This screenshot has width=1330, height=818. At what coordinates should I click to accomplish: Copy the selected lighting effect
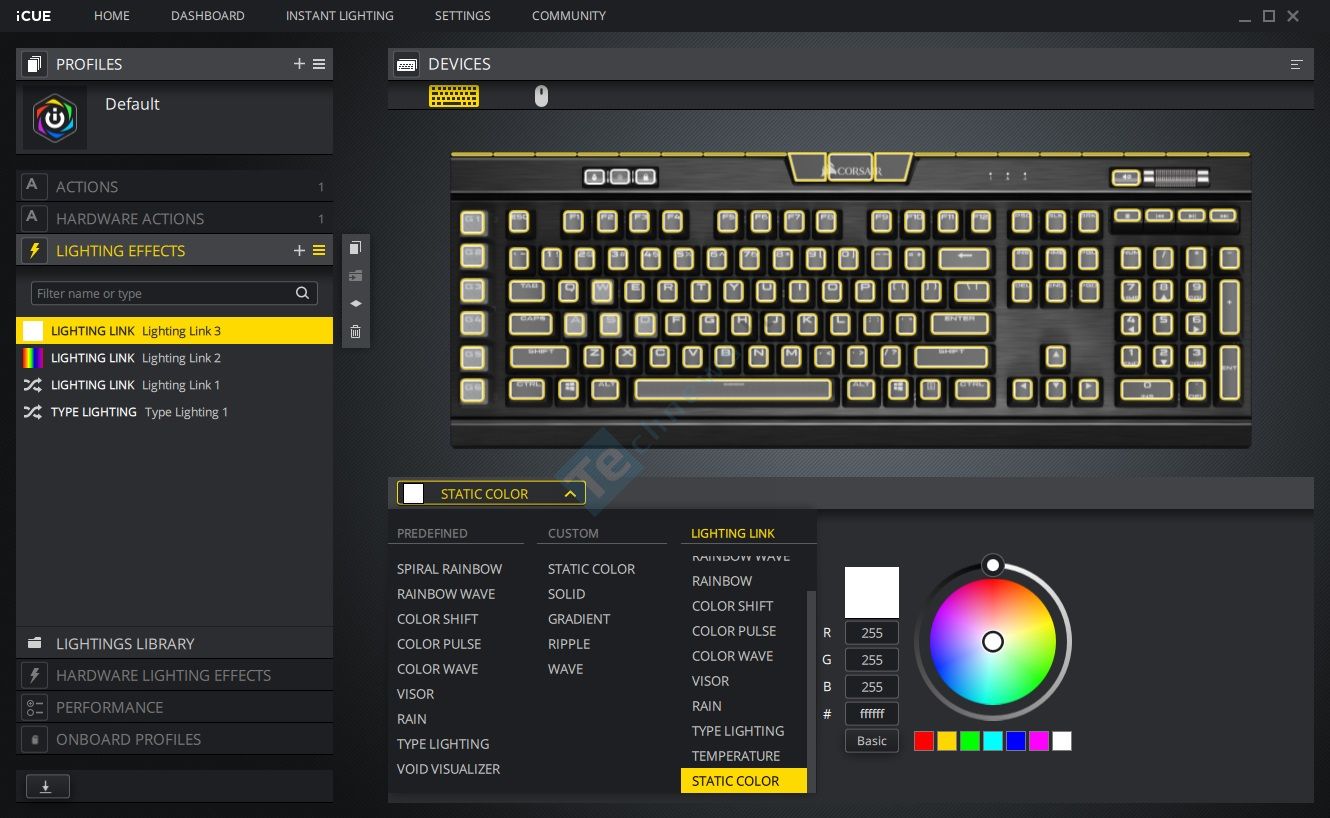click(x=355, y=248)
